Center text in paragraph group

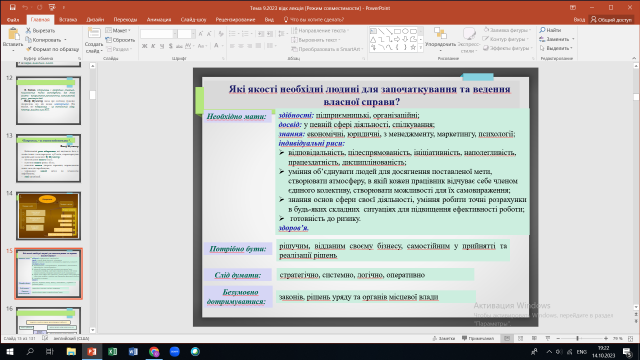241,46
